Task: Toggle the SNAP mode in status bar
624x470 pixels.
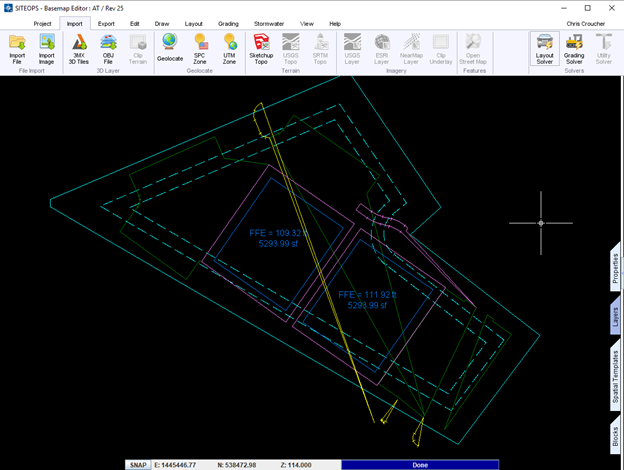Action: pos(138,464)
